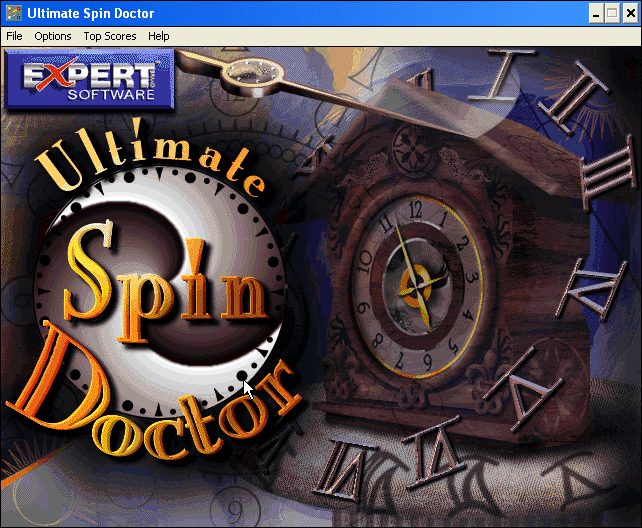Image resolution: width=642 pixels, height=528 pixels.
Task: Open the File menu
Action: coord(14,36)
